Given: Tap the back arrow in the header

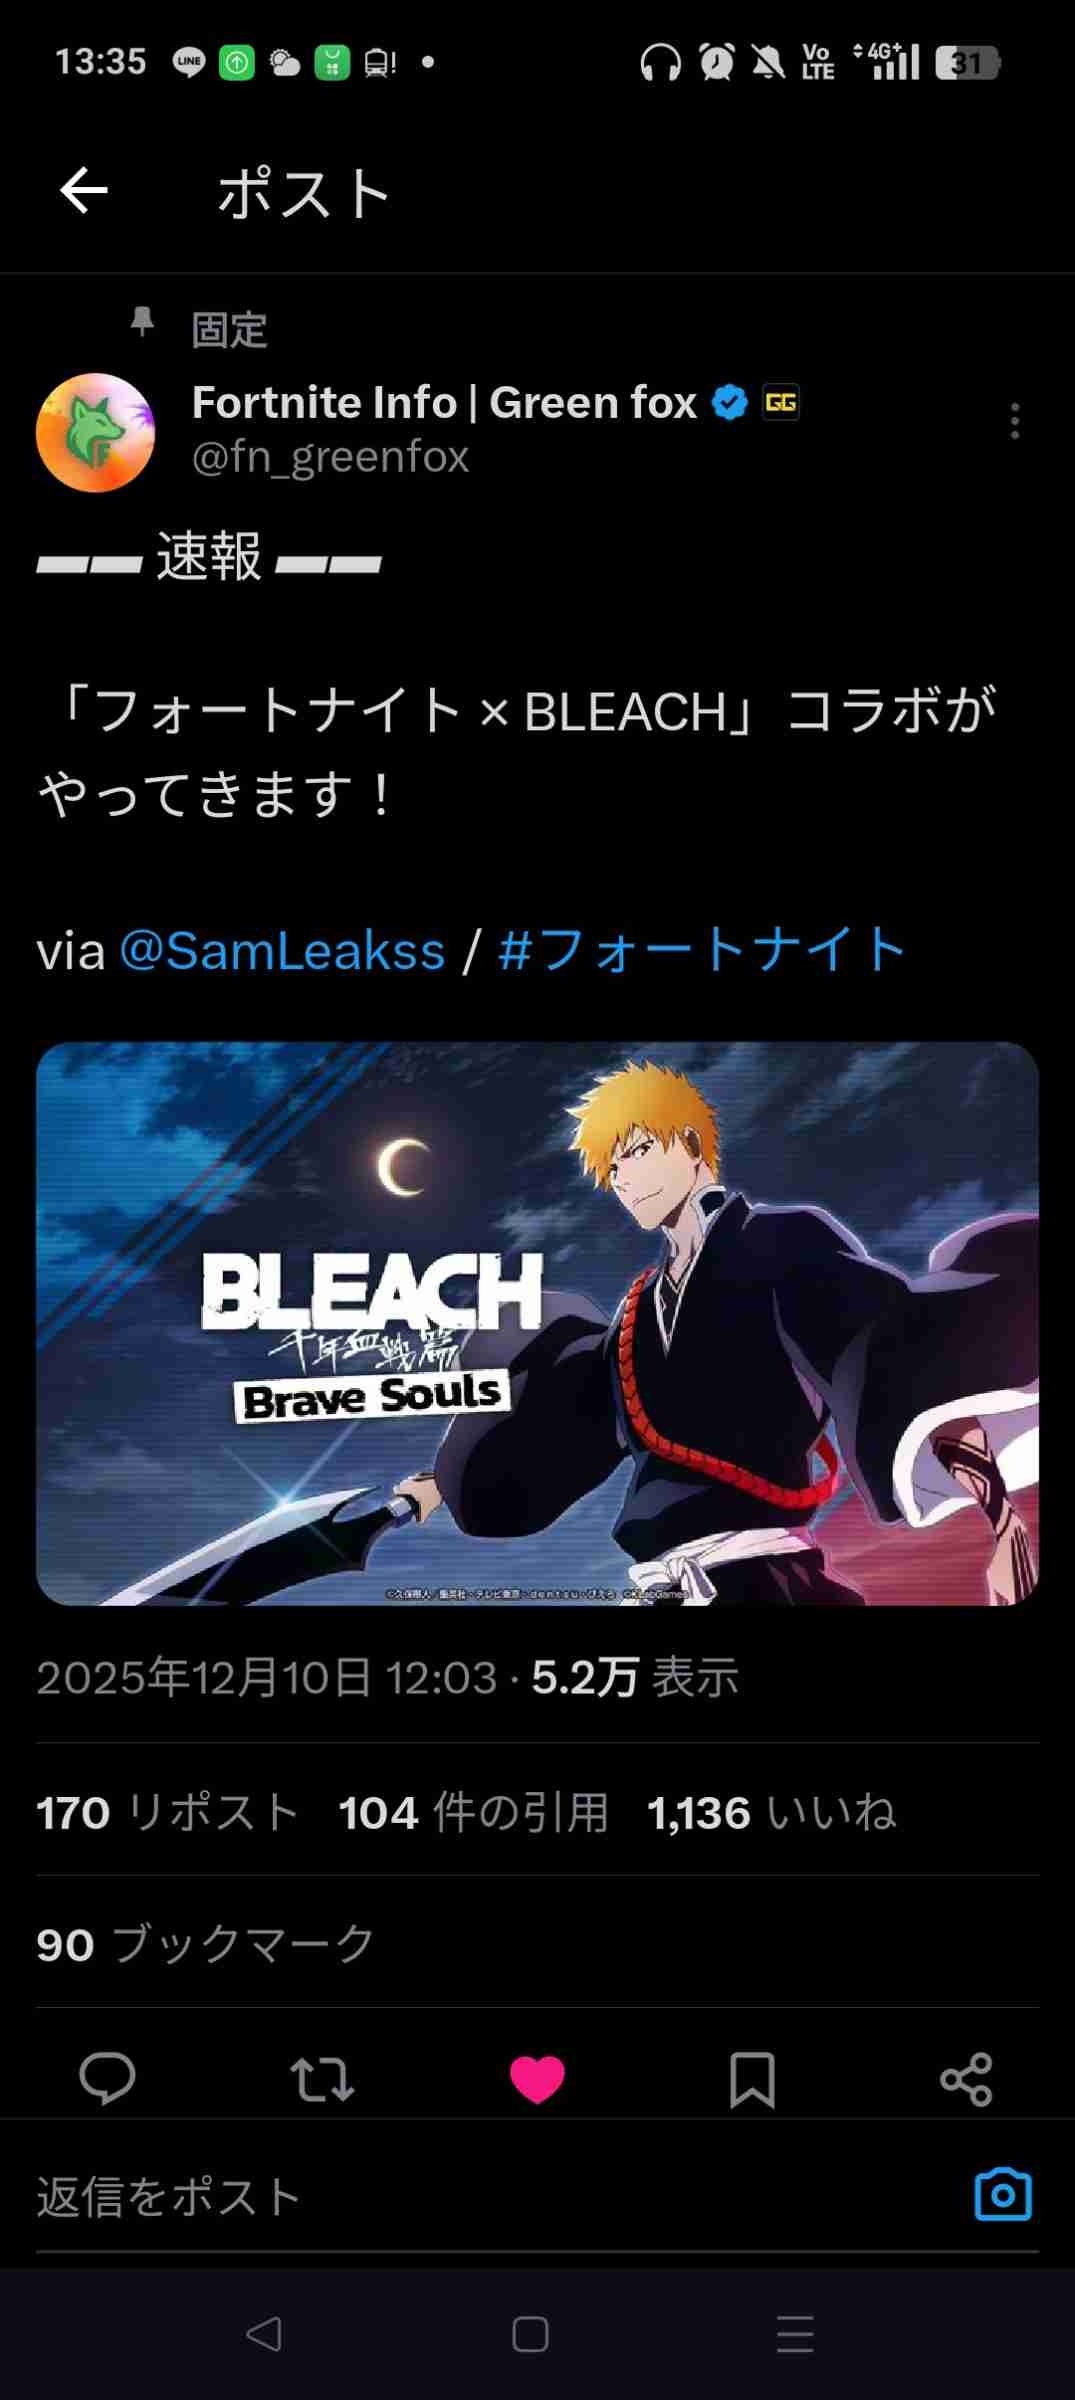Looking at the screenshot, I should point(84,191).
